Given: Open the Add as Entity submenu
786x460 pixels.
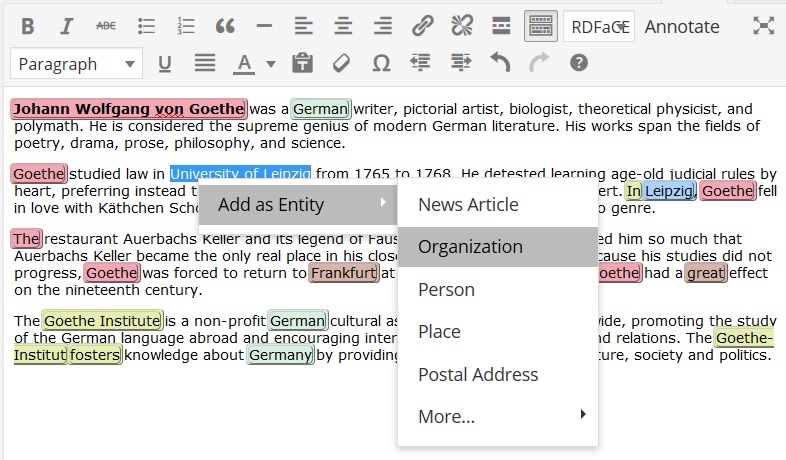Looking at the screenshot, I should pyautogui.click(x=298, y=204).
